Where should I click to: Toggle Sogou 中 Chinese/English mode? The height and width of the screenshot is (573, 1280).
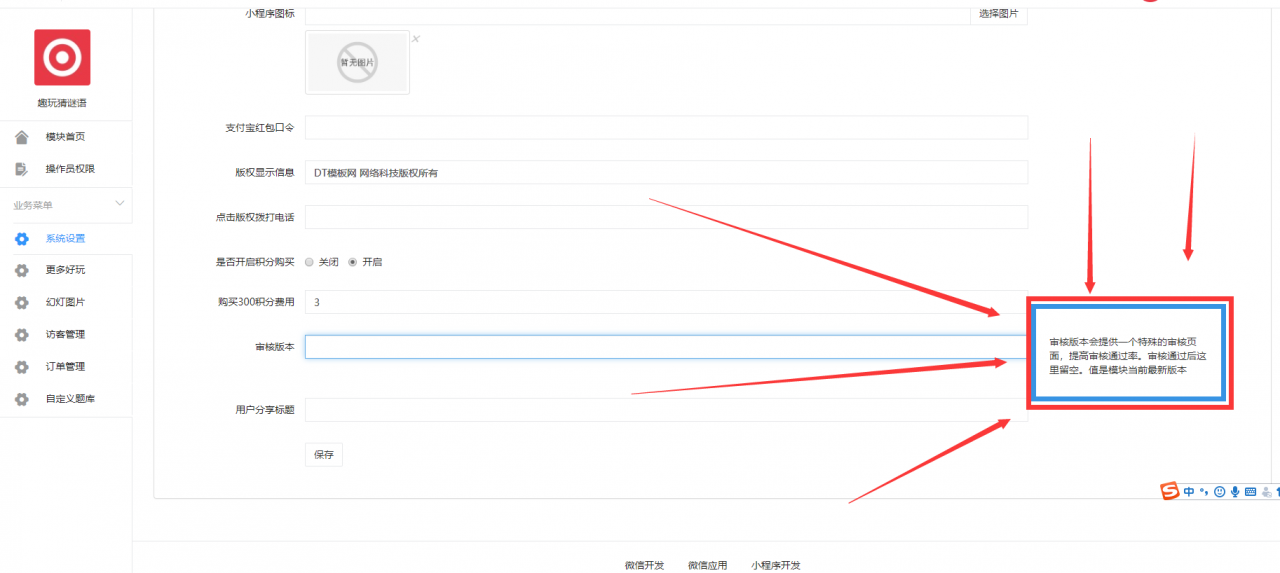(x=1189, y=492)
